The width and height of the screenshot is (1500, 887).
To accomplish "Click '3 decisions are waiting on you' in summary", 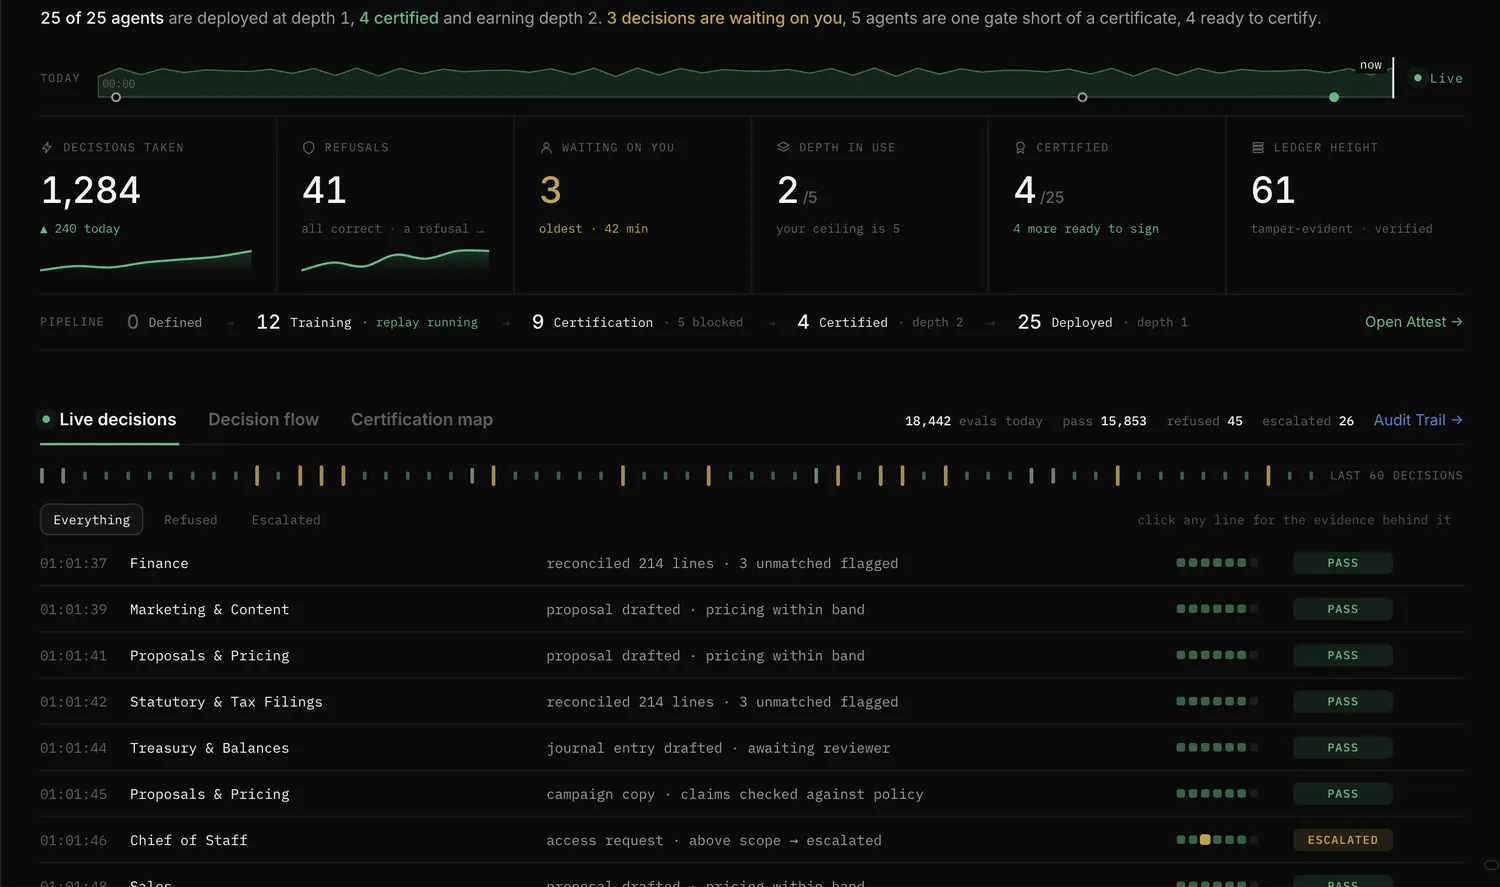I will (725, 18).
